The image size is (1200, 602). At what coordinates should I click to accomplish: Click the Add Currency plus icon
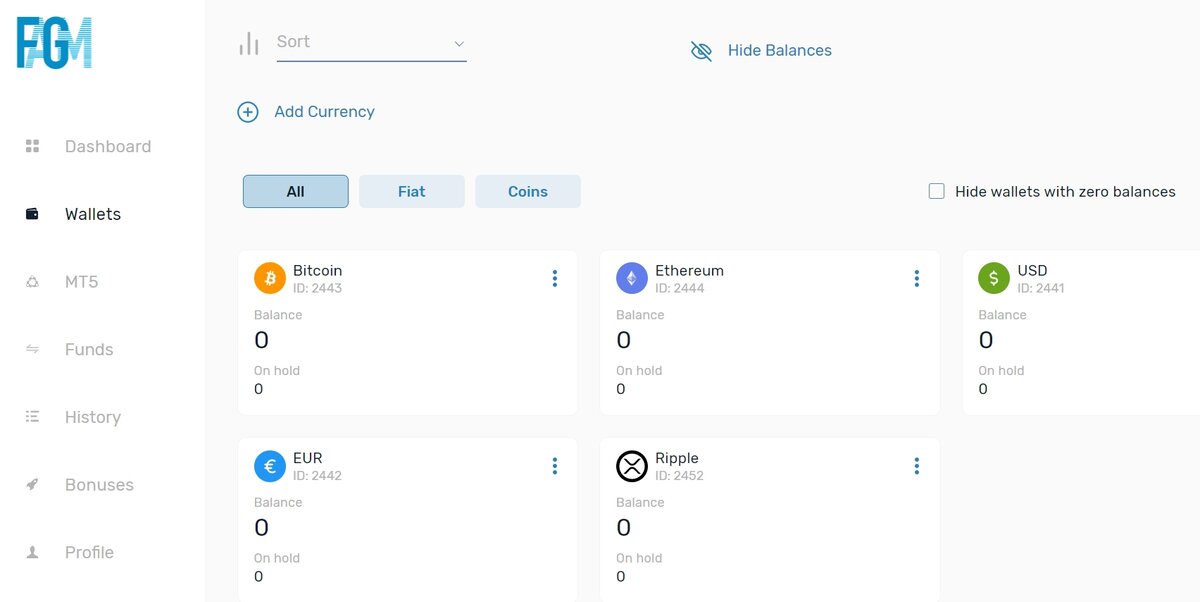click(248, 112)
